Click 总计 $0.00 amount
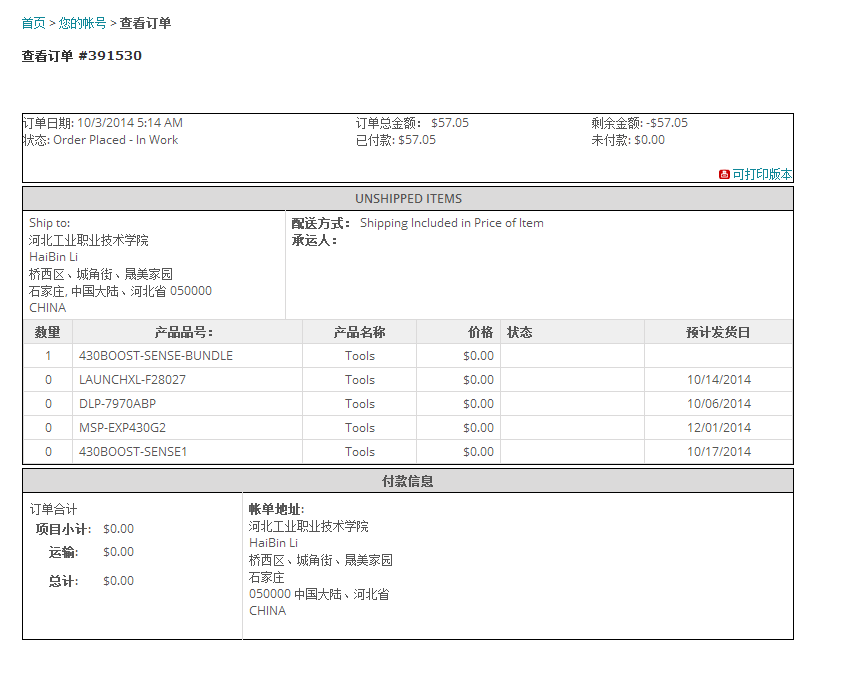This screenshot has height=692, width=849. pos(119,580)
